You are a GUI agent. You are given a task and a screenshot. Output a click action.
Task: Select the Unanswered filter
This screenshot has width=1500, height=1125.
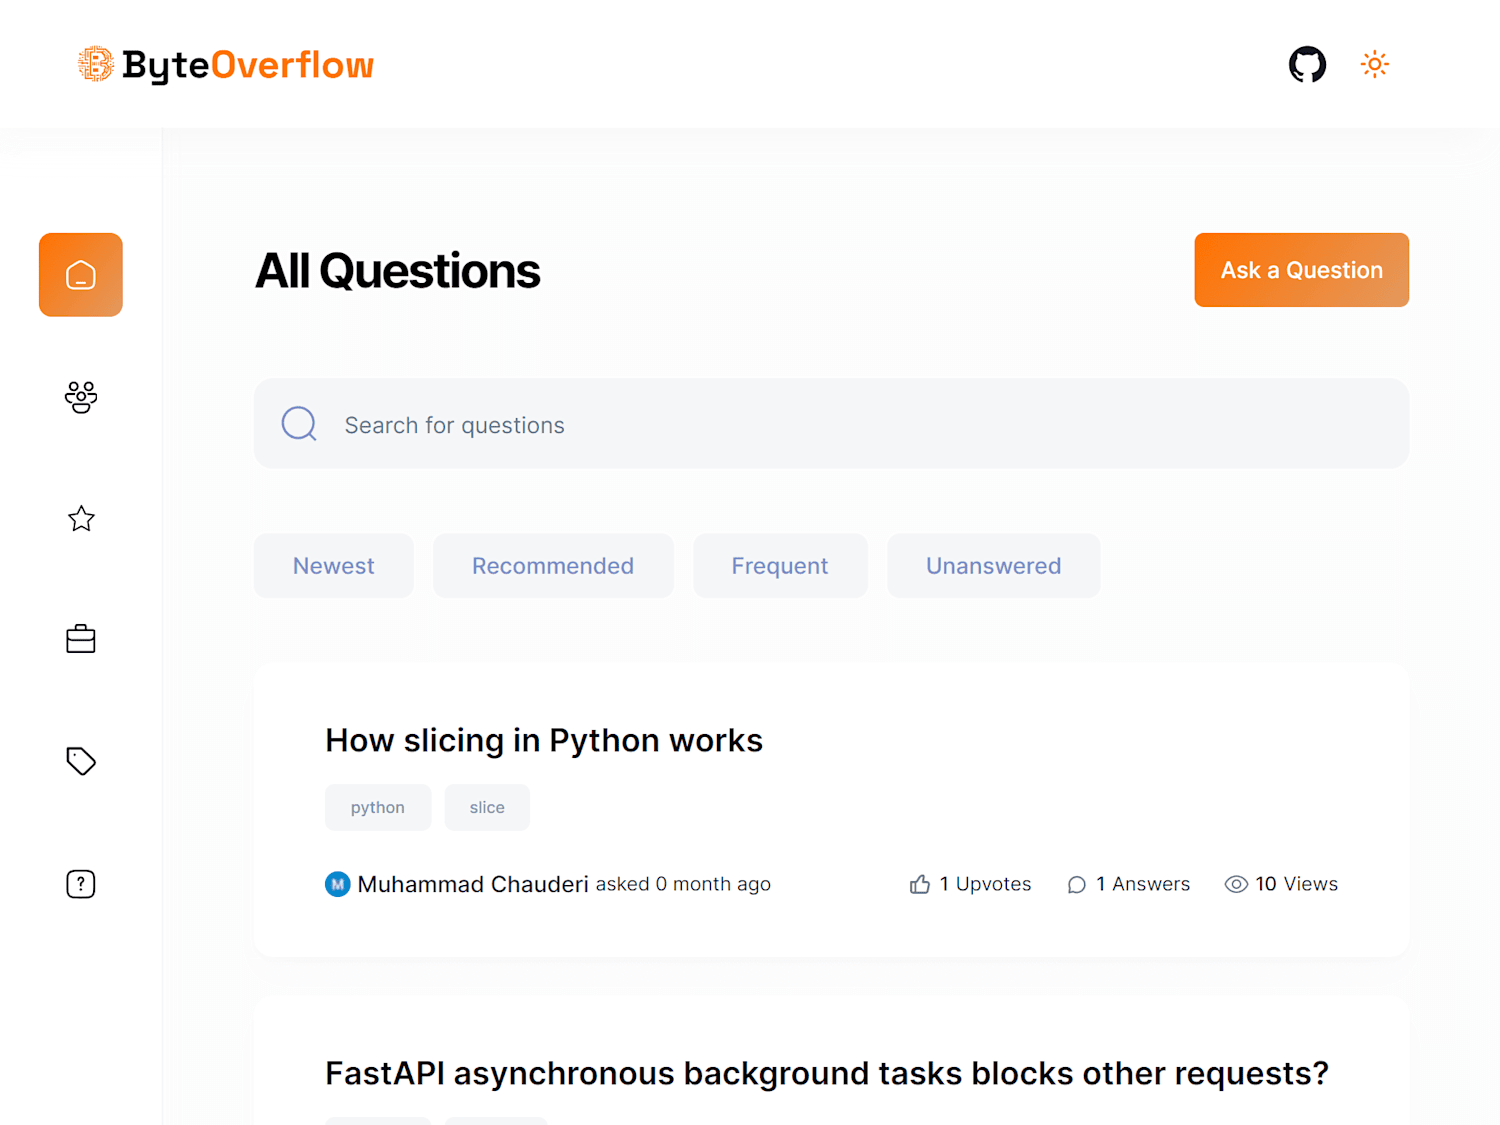[x=993, y=566]
